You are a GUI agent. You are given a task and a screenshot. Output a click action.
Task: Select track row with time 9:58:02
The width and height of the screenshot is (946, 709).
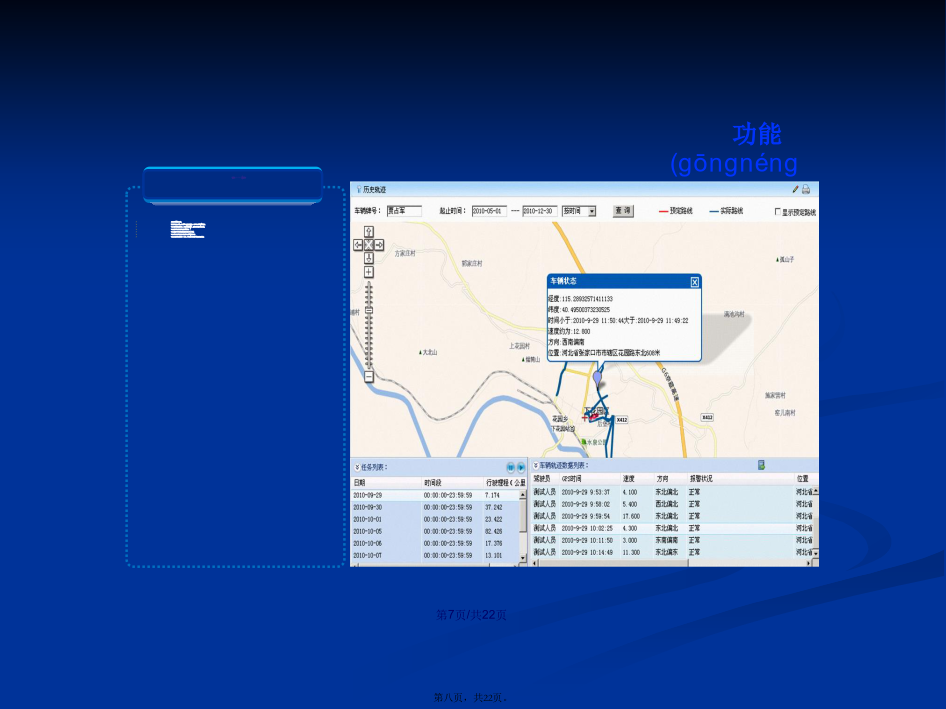(671, 504)
